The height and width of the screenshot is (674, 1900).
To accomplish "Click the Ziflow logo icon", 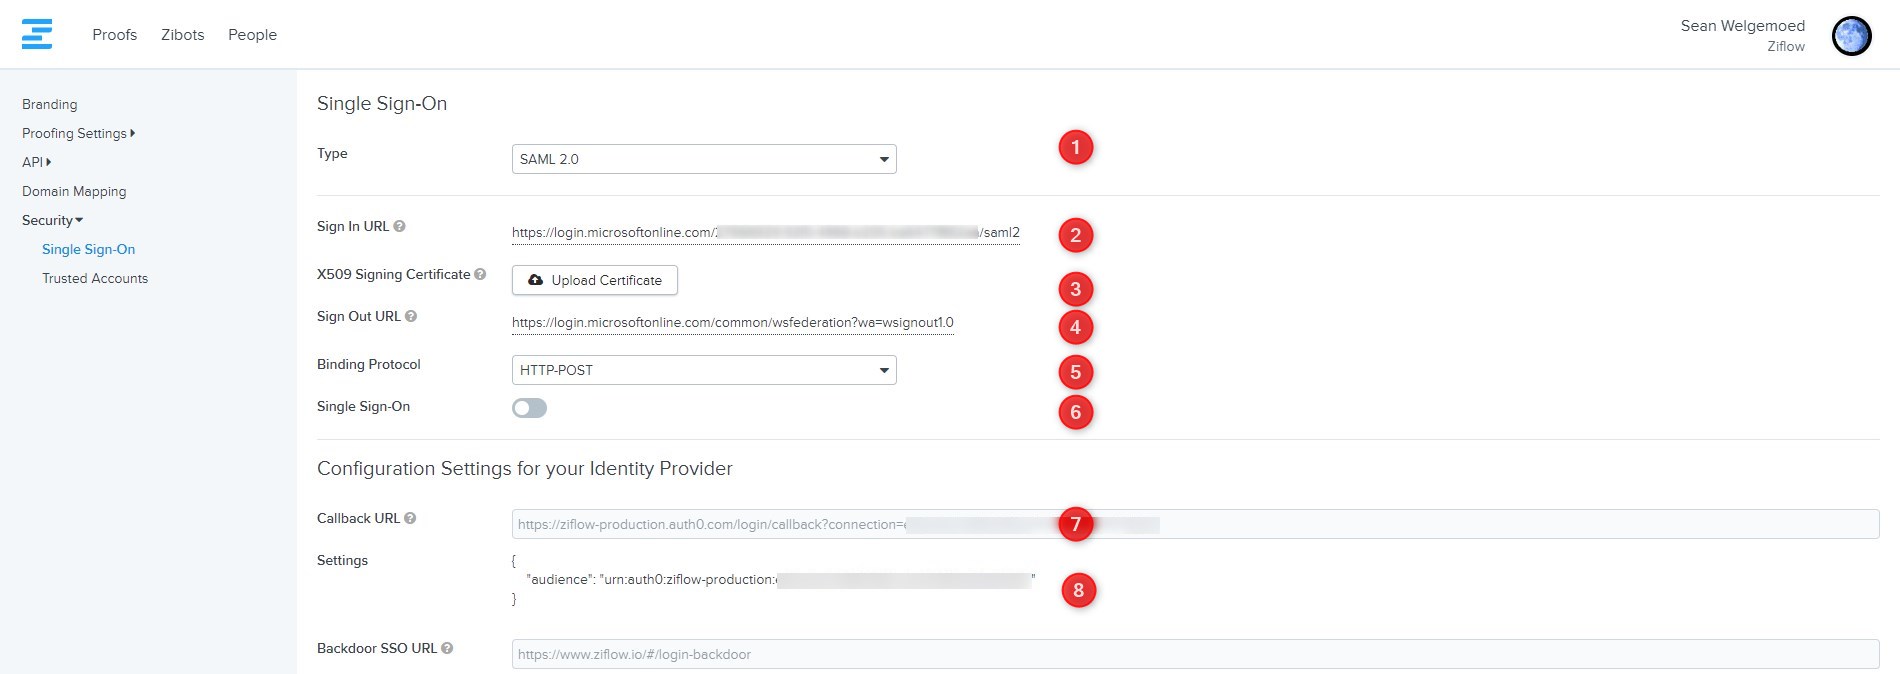I will (37, 34).
